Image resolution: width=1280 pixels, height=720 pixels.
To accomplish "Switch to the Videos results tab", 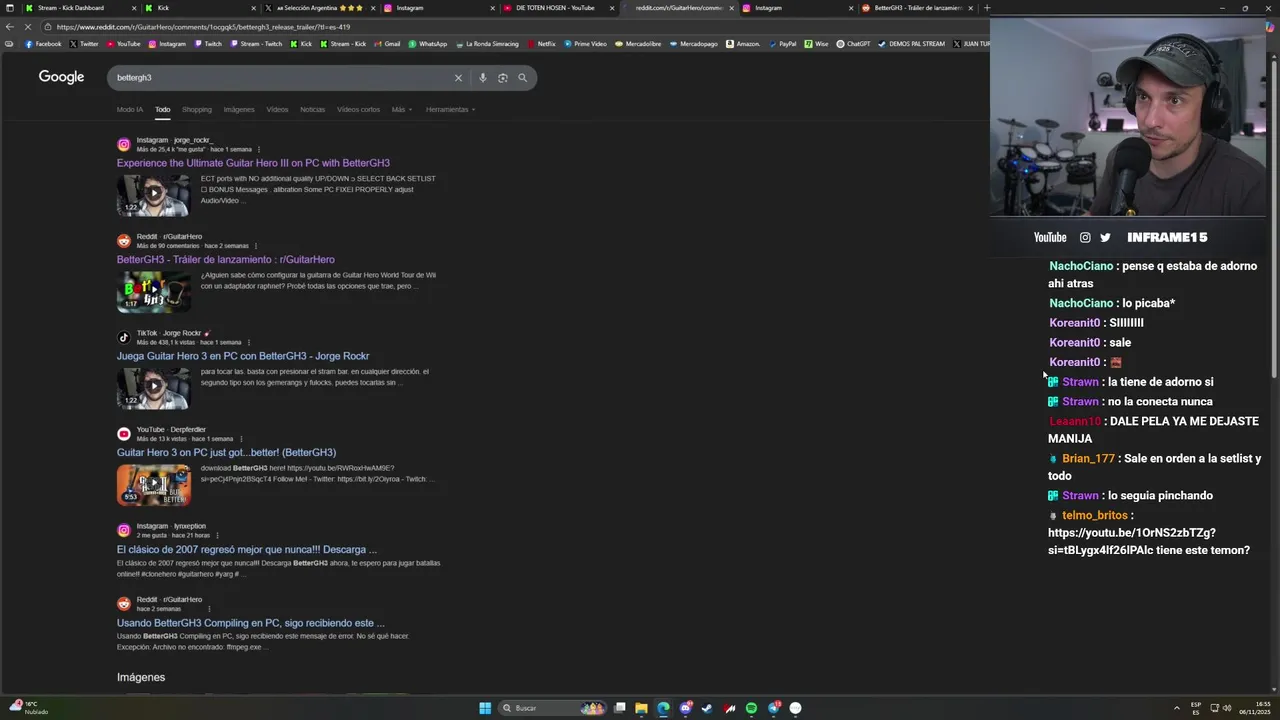I will click(x=277, y=109).
